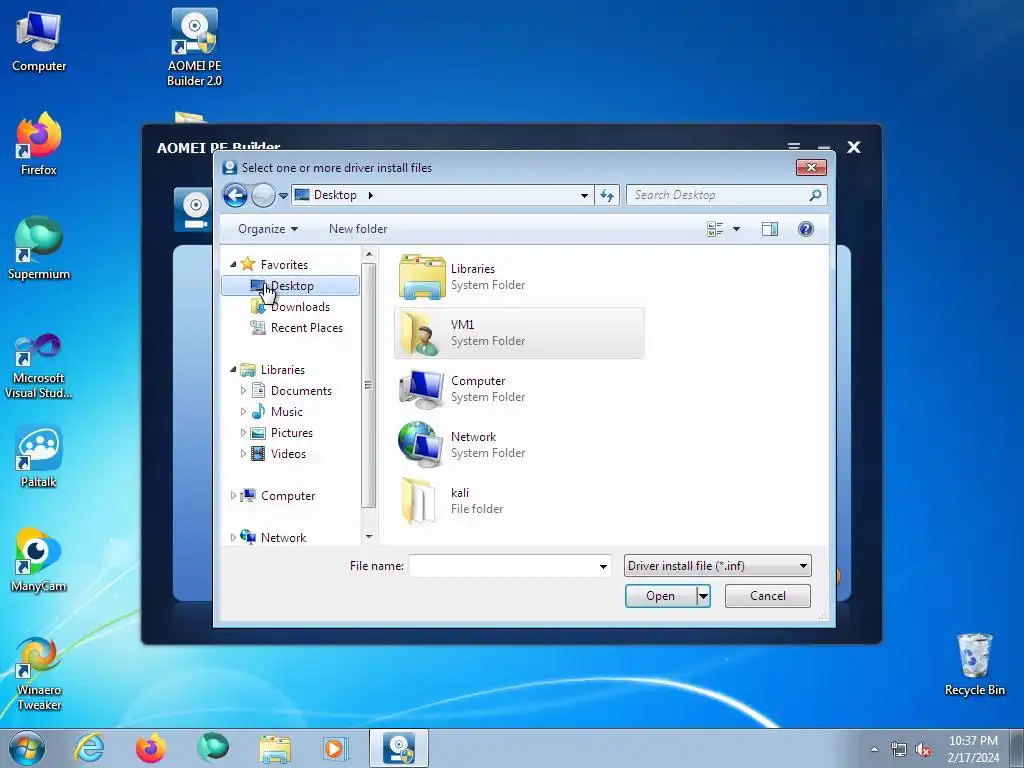The width and height of the screenshot is (1024, 768).
Task: Open Paltalk desktop shortcut
Action: (39, 456)
